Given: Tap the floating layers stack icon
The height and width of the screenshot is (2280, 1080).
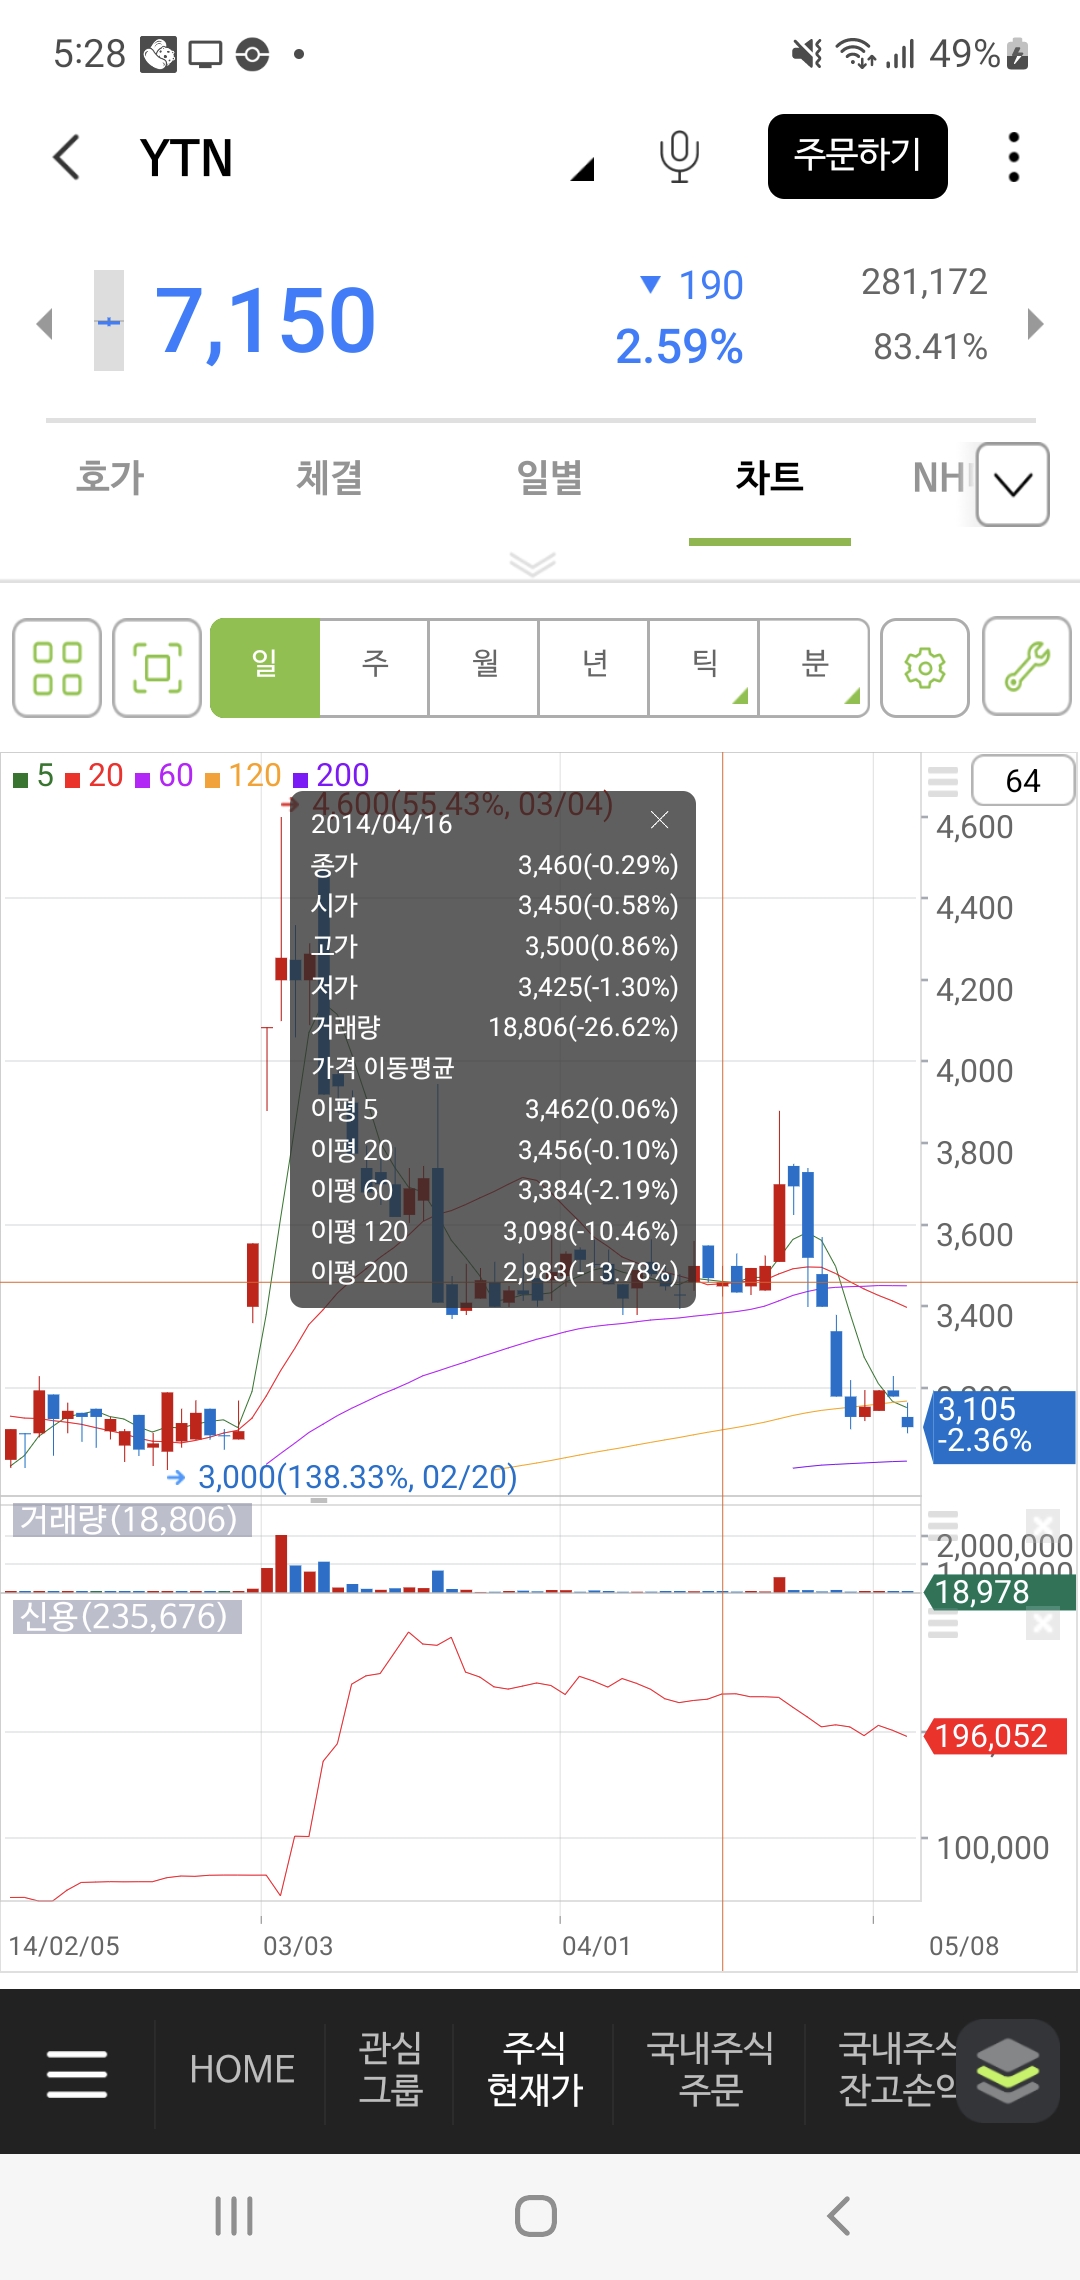Looking at the screenshot, I should point(1008,2071).
